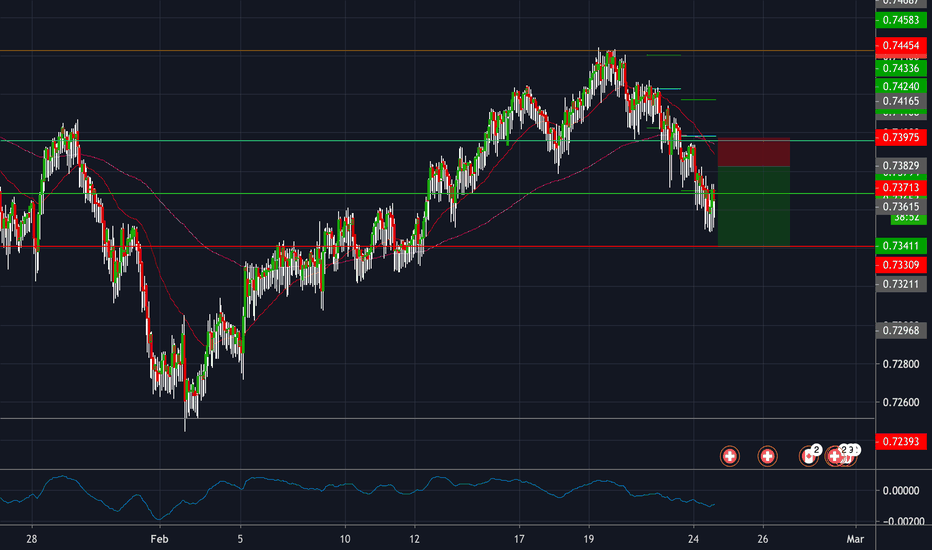932x550 pixels.
Task: Click the grey 0.74165 price label
Action: (900, 101)
